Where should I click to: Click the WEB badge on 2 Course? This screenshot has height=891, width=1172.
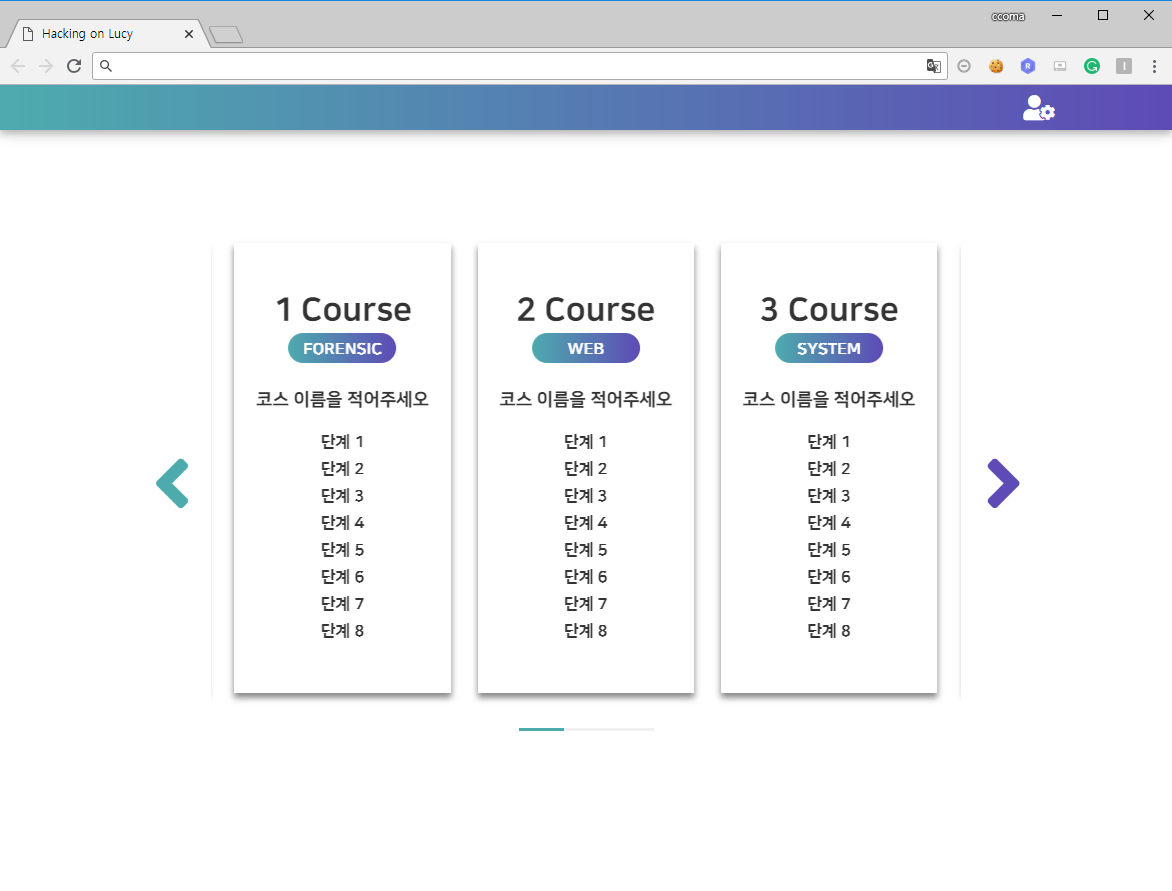(585, 348)
